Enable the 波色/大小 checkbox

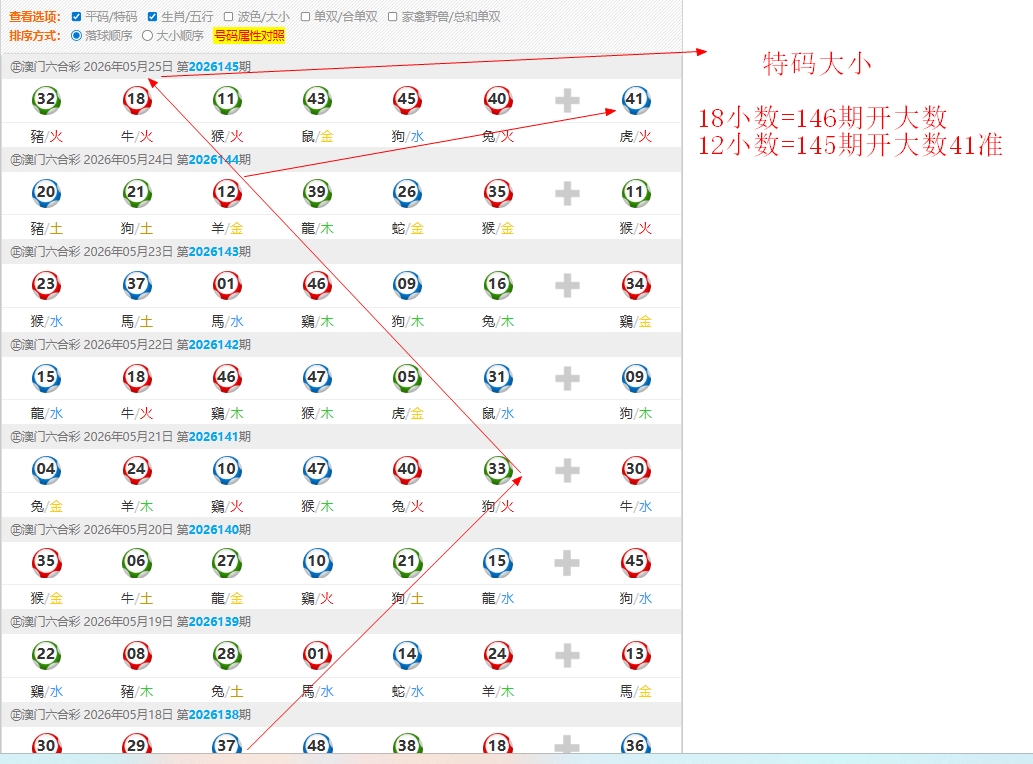click(x=229, y=16)
